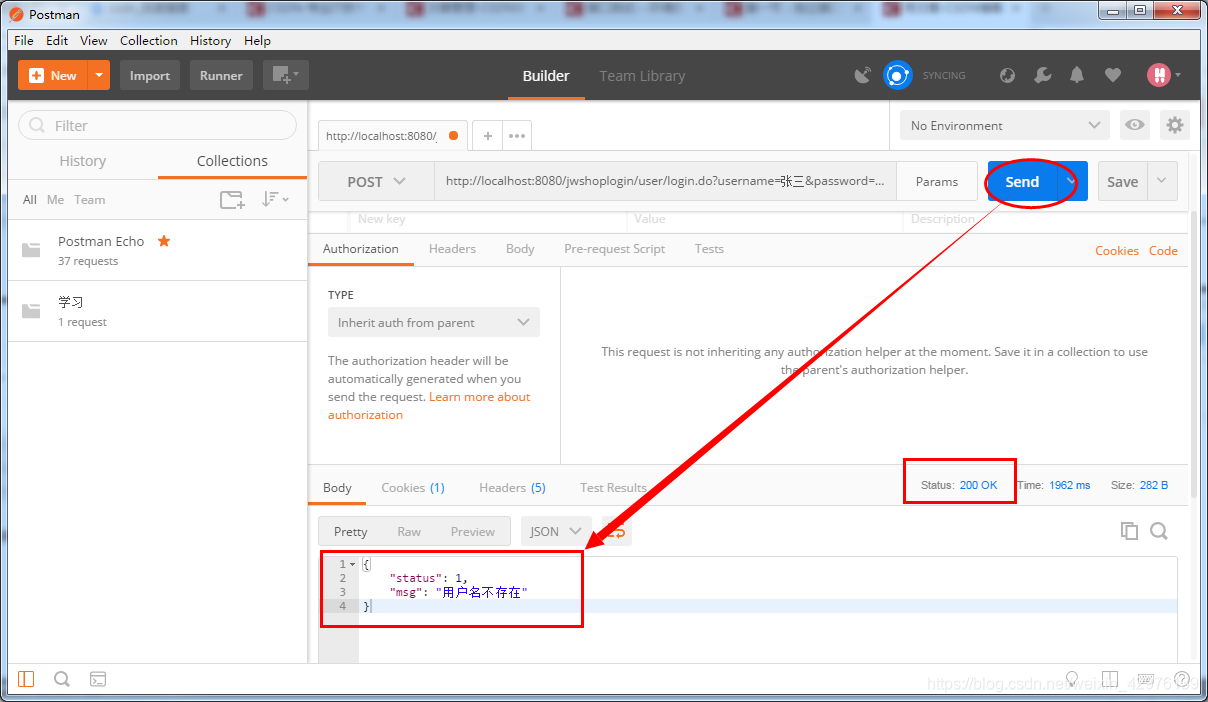The height and width of the screenshot is (702, 1208).
Task: Open settings via the wrench icon
Action: (1042, 75)
